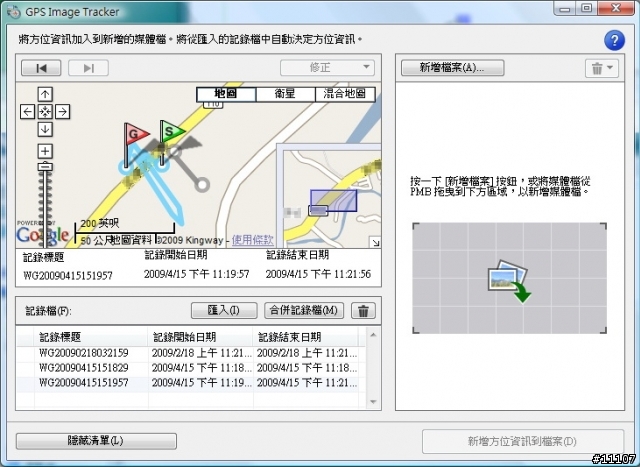Click the 新增檔案(A)... button
Screen dimensions: 640x467
(x=453, y=68)
